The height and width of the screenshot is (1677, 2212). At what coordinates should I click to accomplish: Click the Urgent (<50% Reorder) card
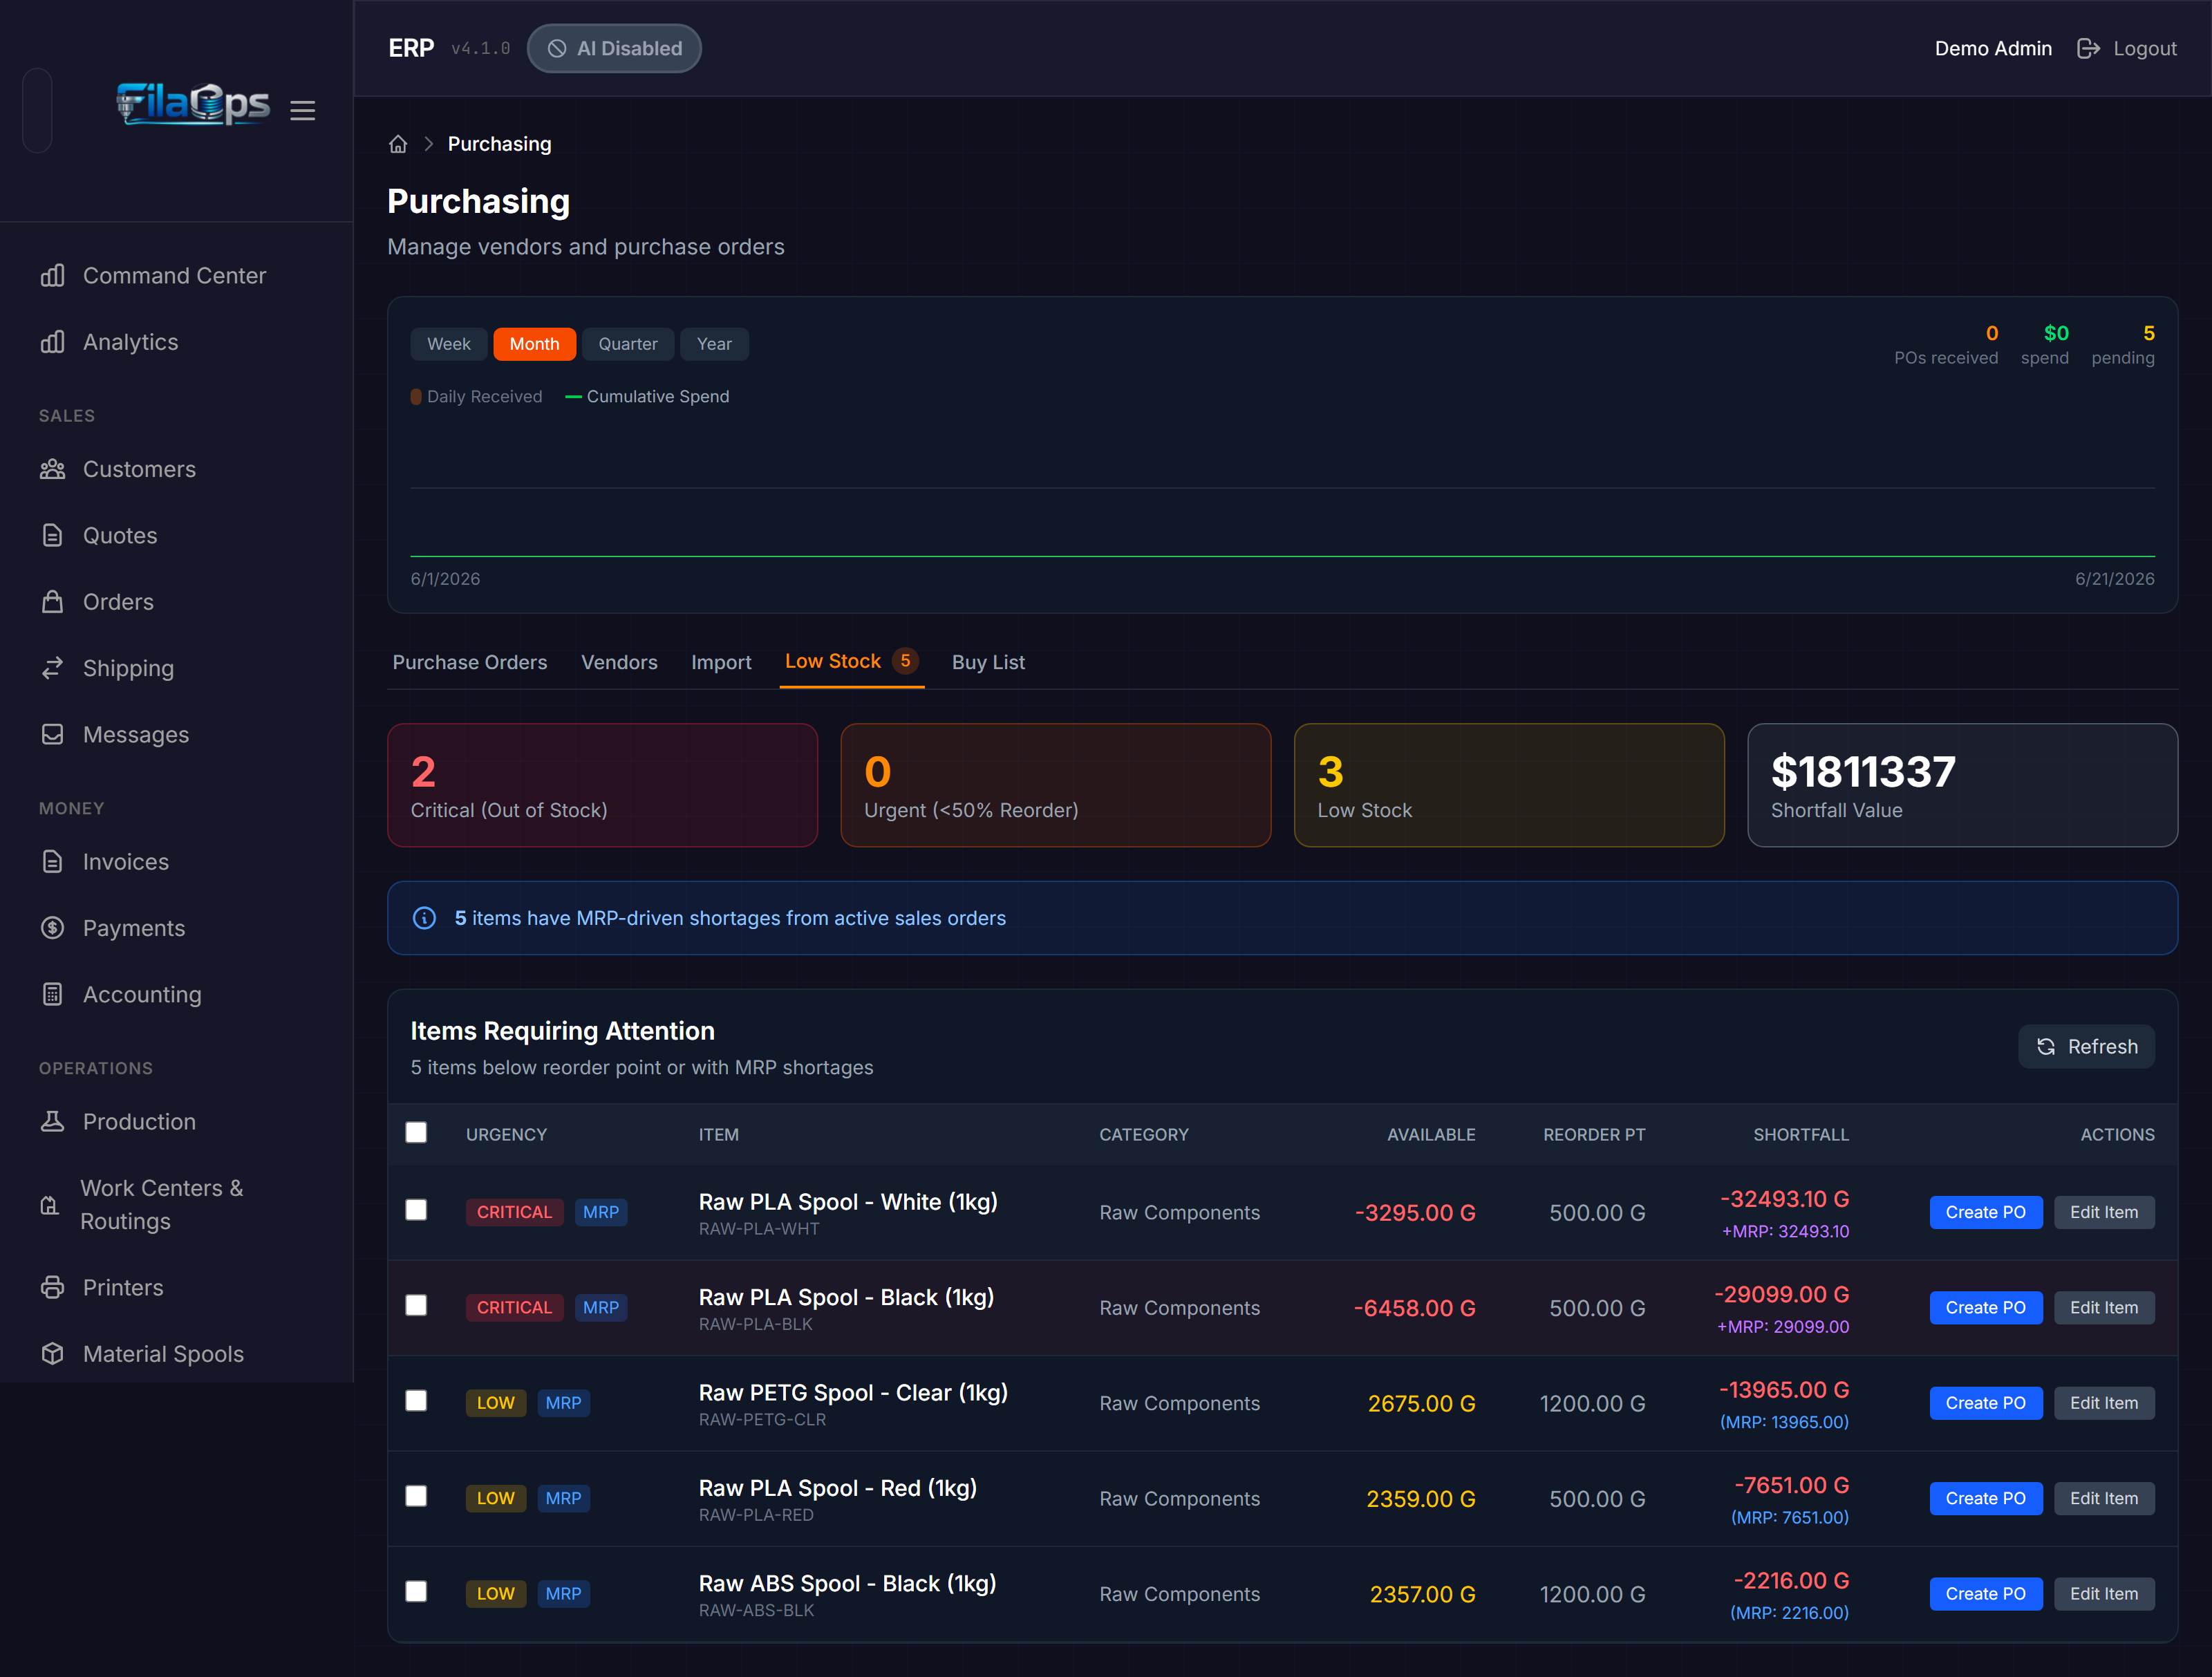pyautogui.click(x=1056, y=785)
